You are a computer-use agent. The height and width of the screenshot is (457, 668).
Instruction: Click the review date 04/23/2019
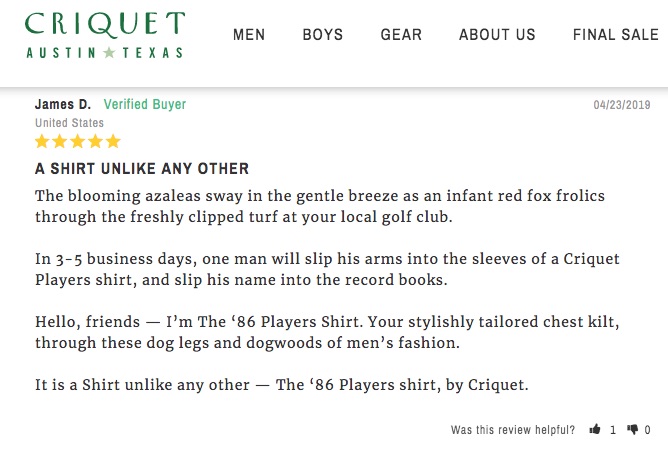tap(622, 105)
